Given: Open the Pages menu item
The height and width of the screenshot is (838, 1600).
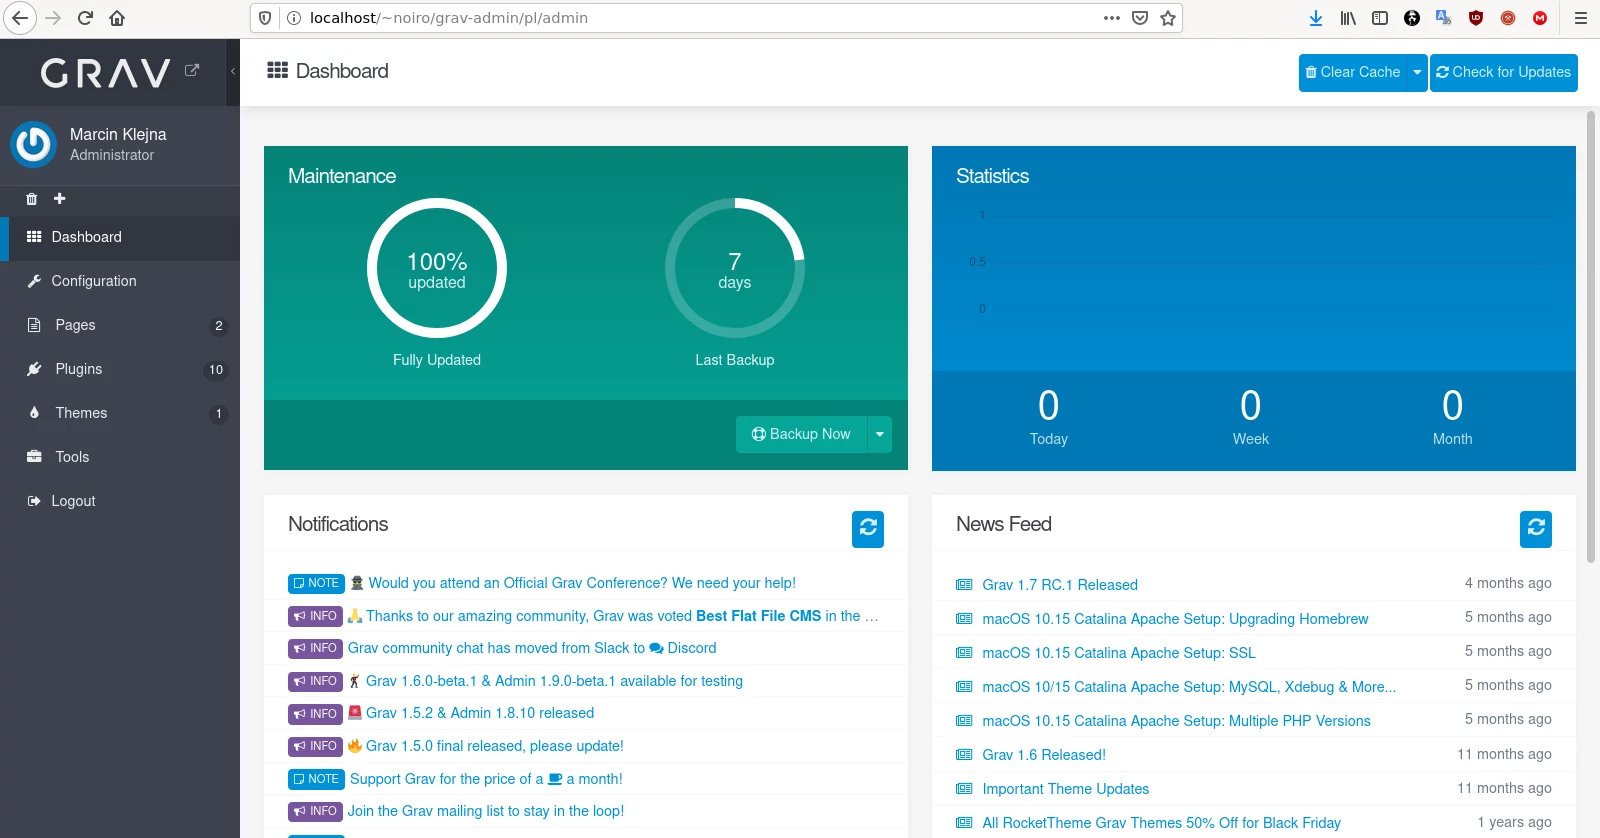Looking at the screenshot, I should pyautogui.click(x=120, y=325).
